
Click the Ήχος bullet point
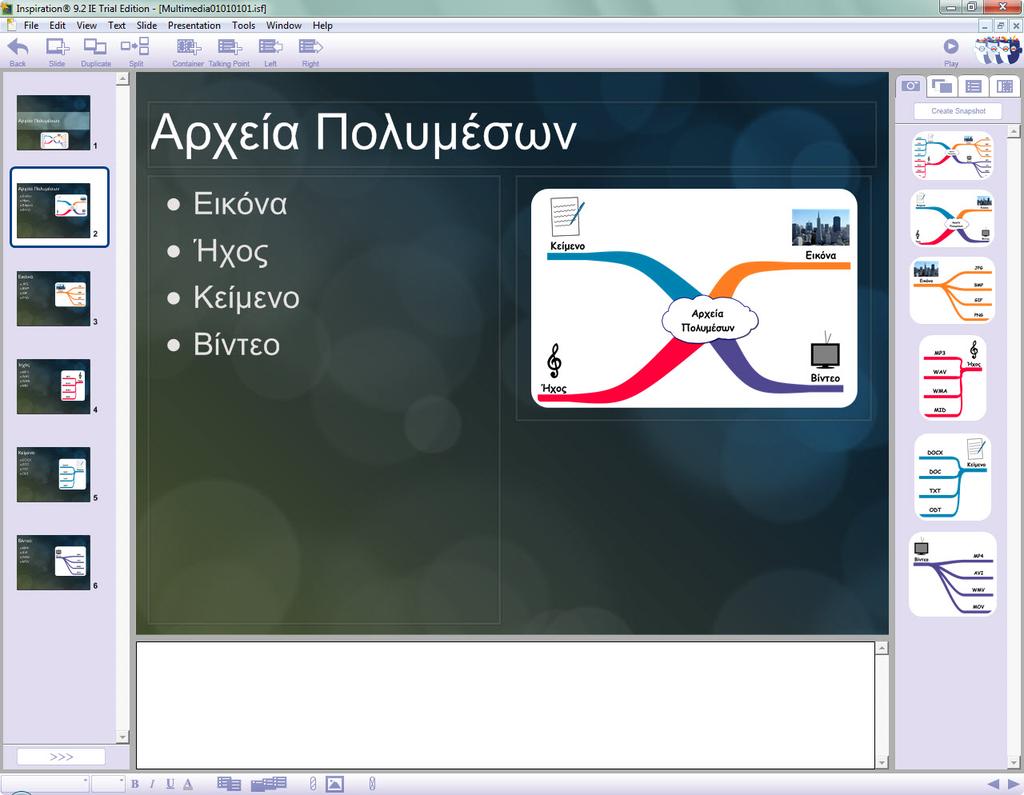tap(231, 252)
